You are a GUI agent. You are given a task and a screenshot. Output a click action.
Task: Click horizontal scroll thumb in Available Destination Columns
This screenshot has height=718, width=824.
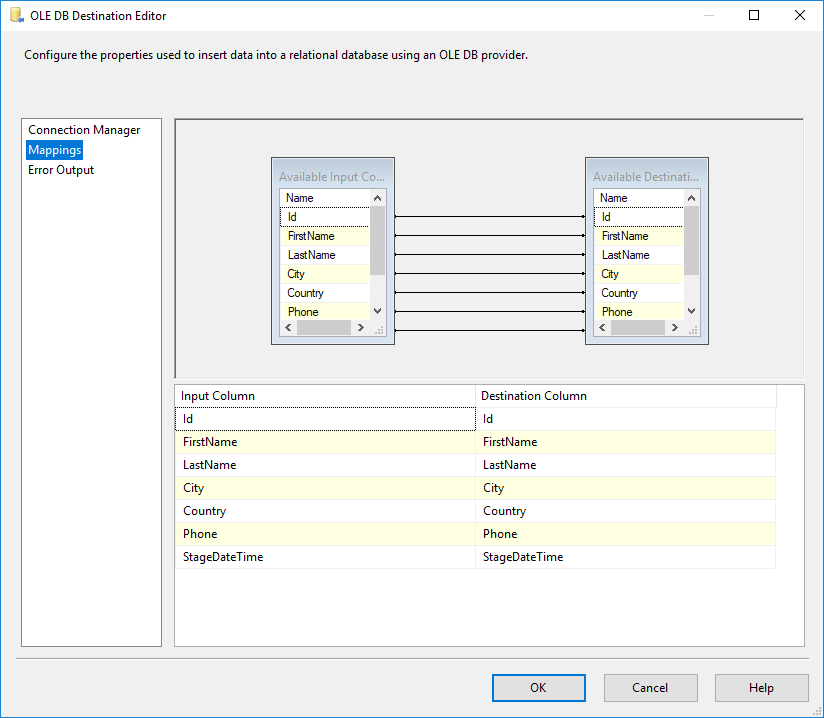(638, 327)
